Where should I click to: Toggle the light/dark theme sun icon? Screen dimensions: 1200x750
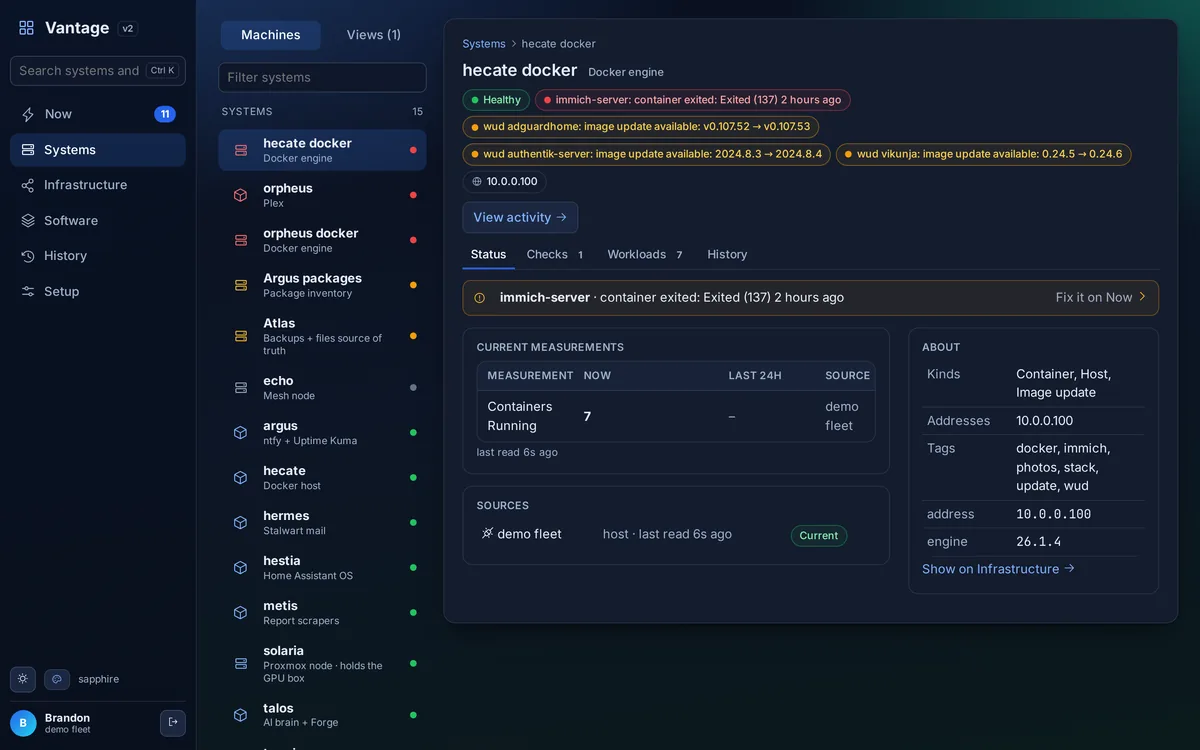(x=23, y=679)
